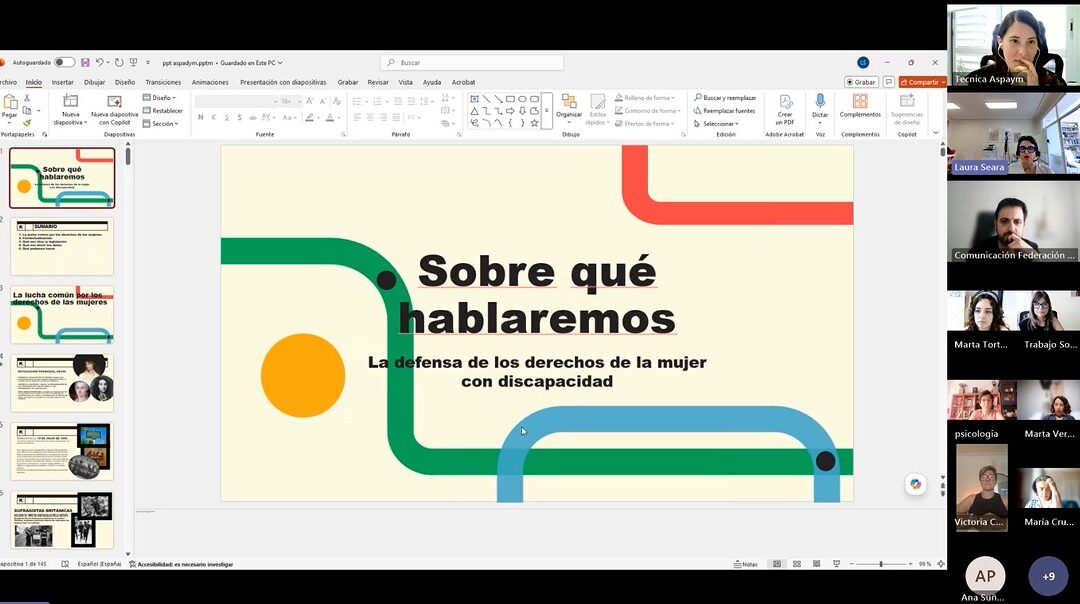Open the slide Diseño layout dropdown
The height and width of the screenshot is (604, 1080).
160,98
